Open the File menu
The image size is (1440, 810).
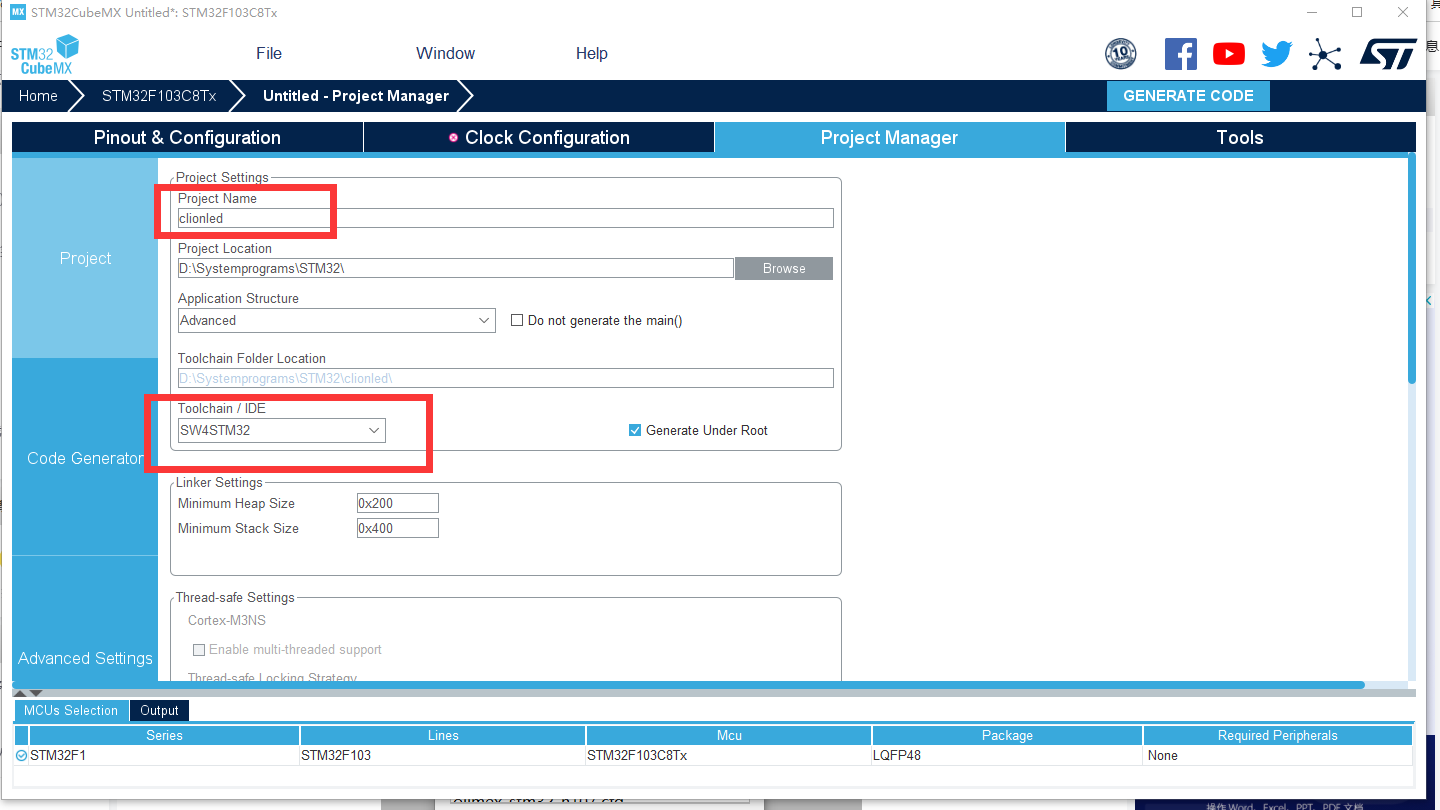[269, 54]
